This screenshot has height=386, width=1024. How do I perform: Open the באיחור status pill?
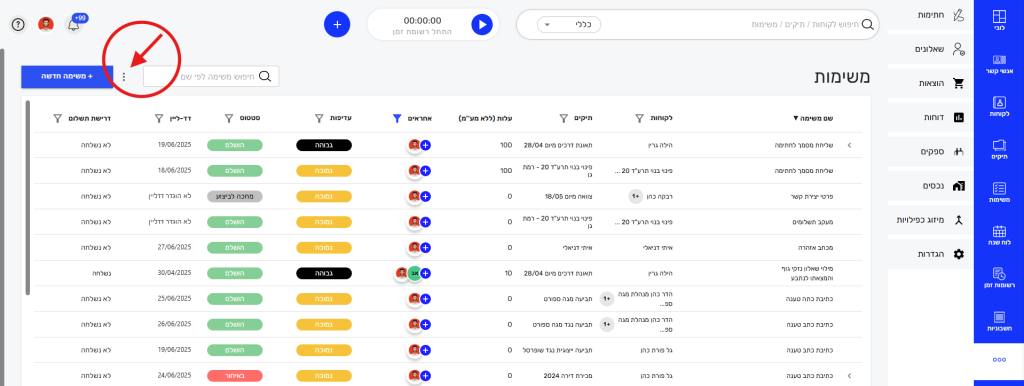(x=234, y=376)
